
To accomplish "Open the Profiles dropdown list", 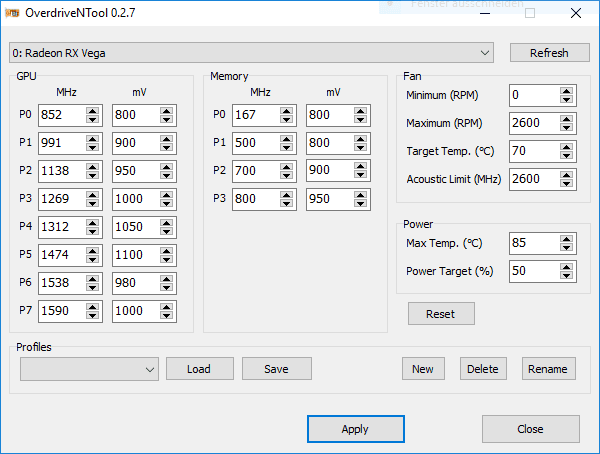I will coord(90,369).
